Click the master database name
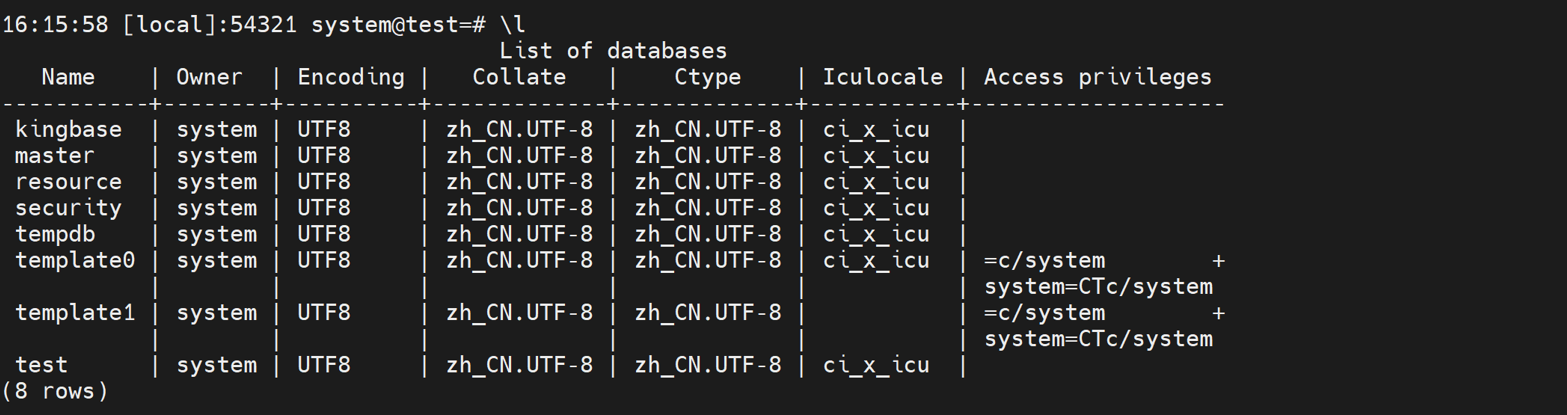This screenshot has width=1567, height=415. pyautogui.click(x=55, y=156)
